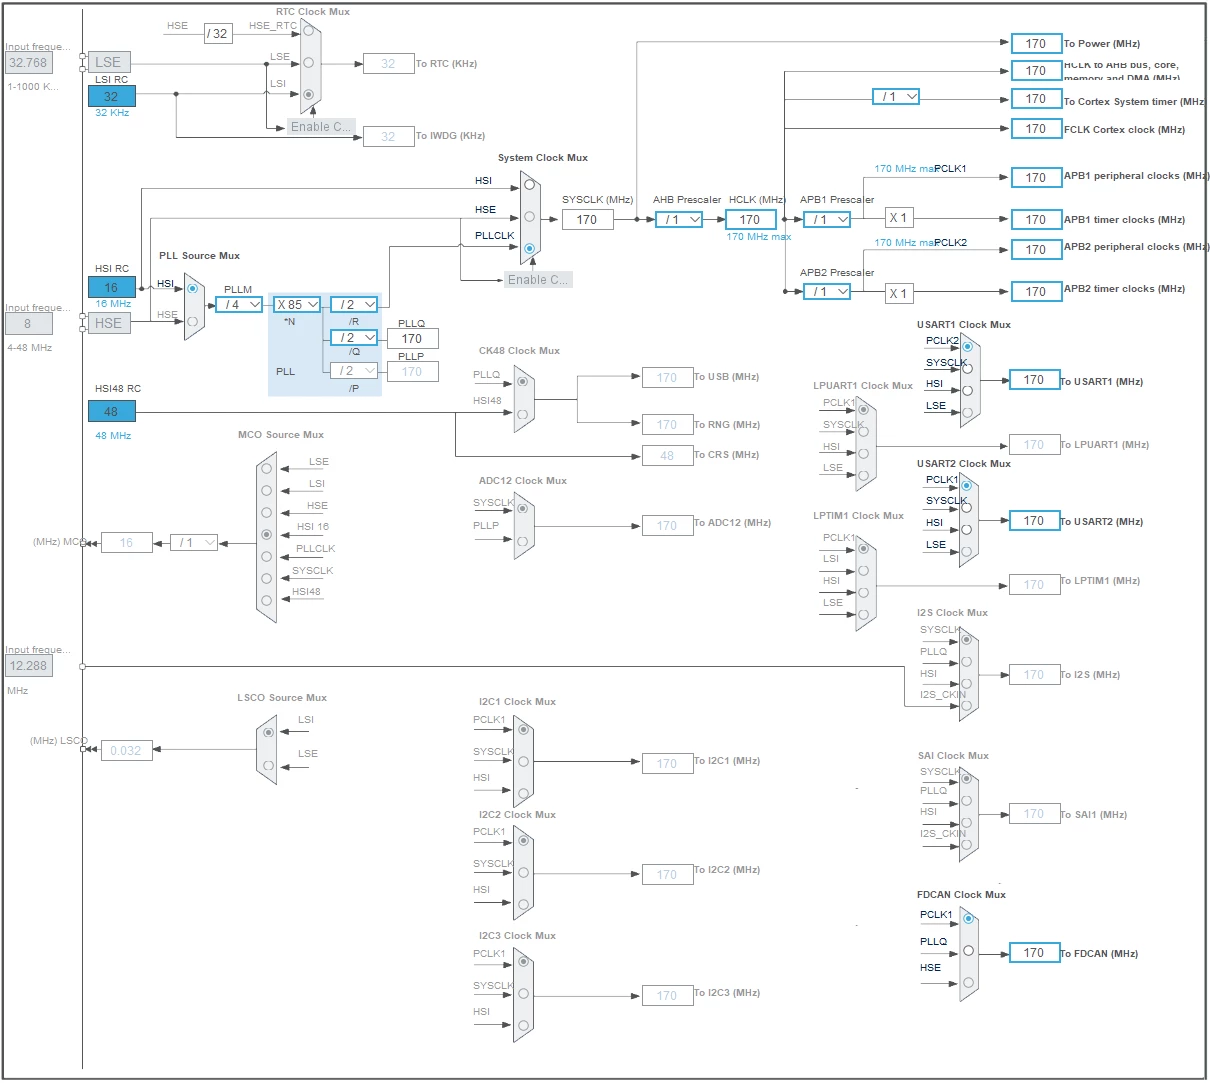Click APB1 peripheral clocks 170 box
Viewport: 1210px width, 1083px height.
click(1036, 177)
